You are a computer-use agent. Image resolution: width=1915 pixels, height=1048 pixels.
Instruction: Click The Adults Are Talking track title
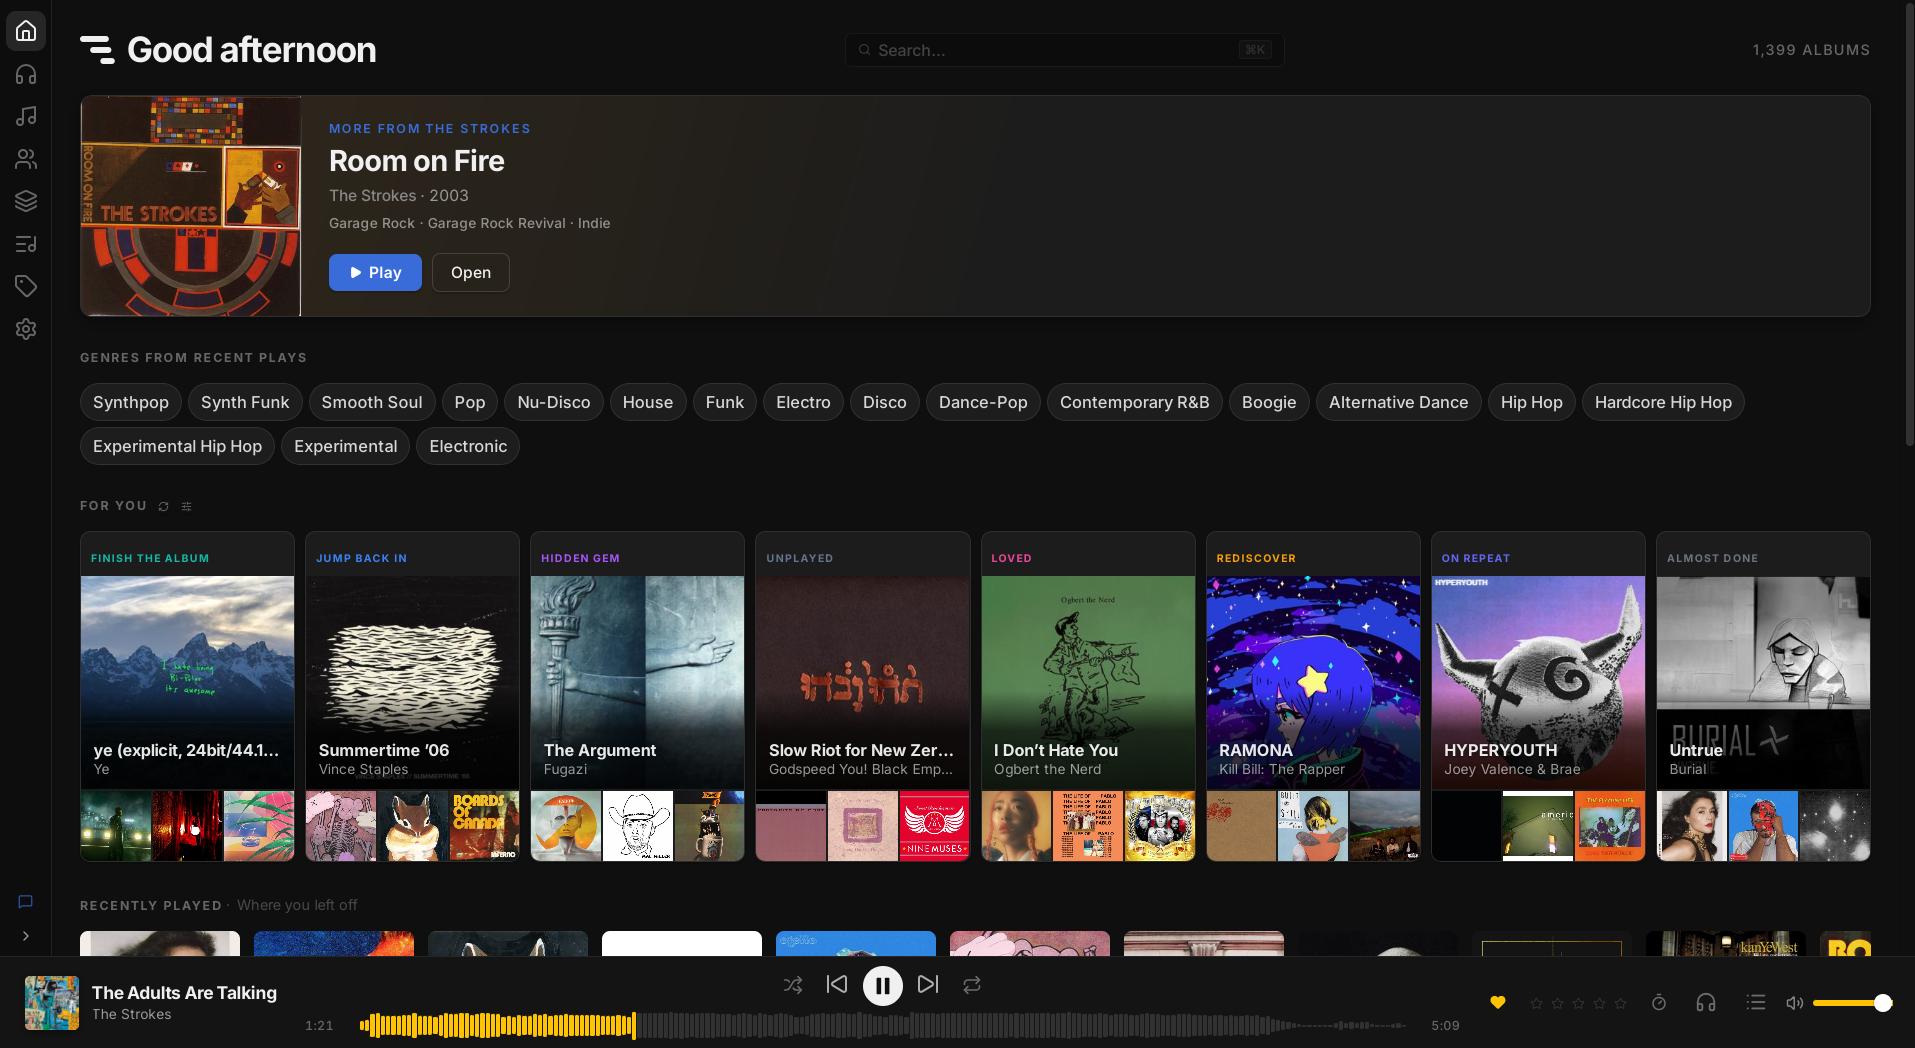coord(184,993)
